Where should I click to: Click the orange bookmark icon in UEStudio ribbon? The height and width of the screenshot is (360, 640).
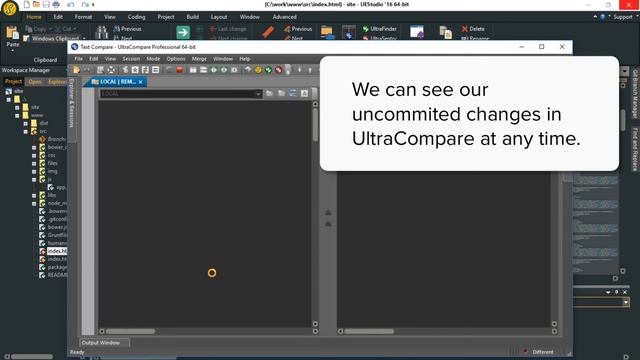click(268, 32)
